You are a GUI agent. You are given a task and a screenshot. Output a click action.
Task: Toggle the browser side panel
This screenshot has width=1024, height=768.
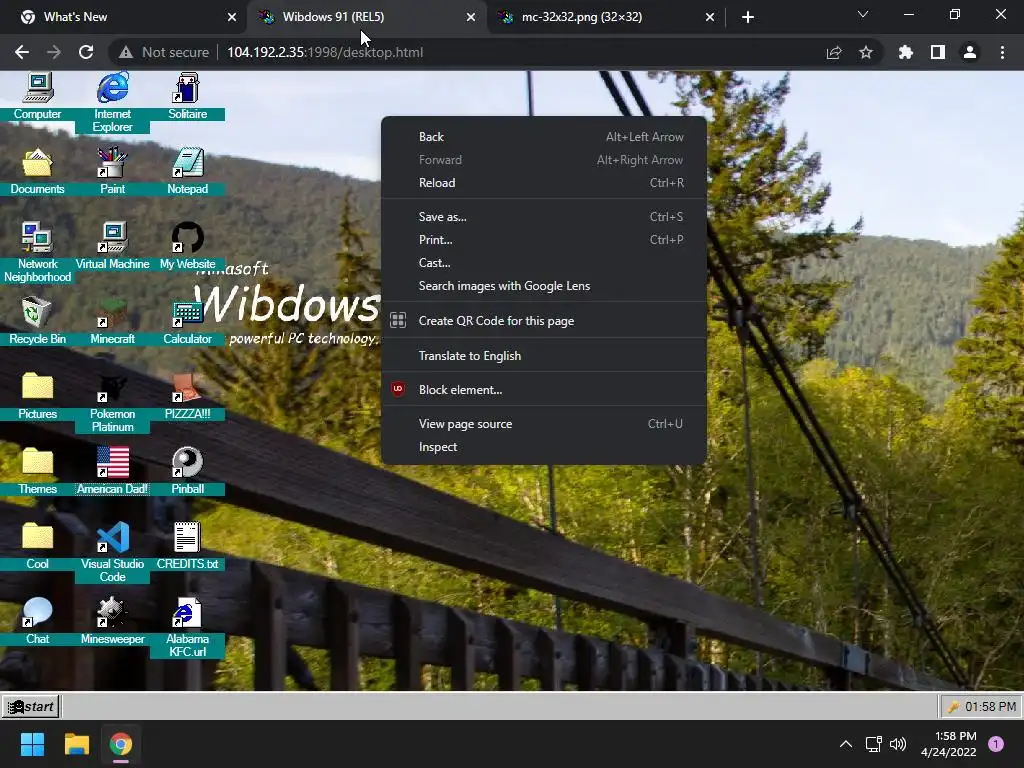[938, 52]
